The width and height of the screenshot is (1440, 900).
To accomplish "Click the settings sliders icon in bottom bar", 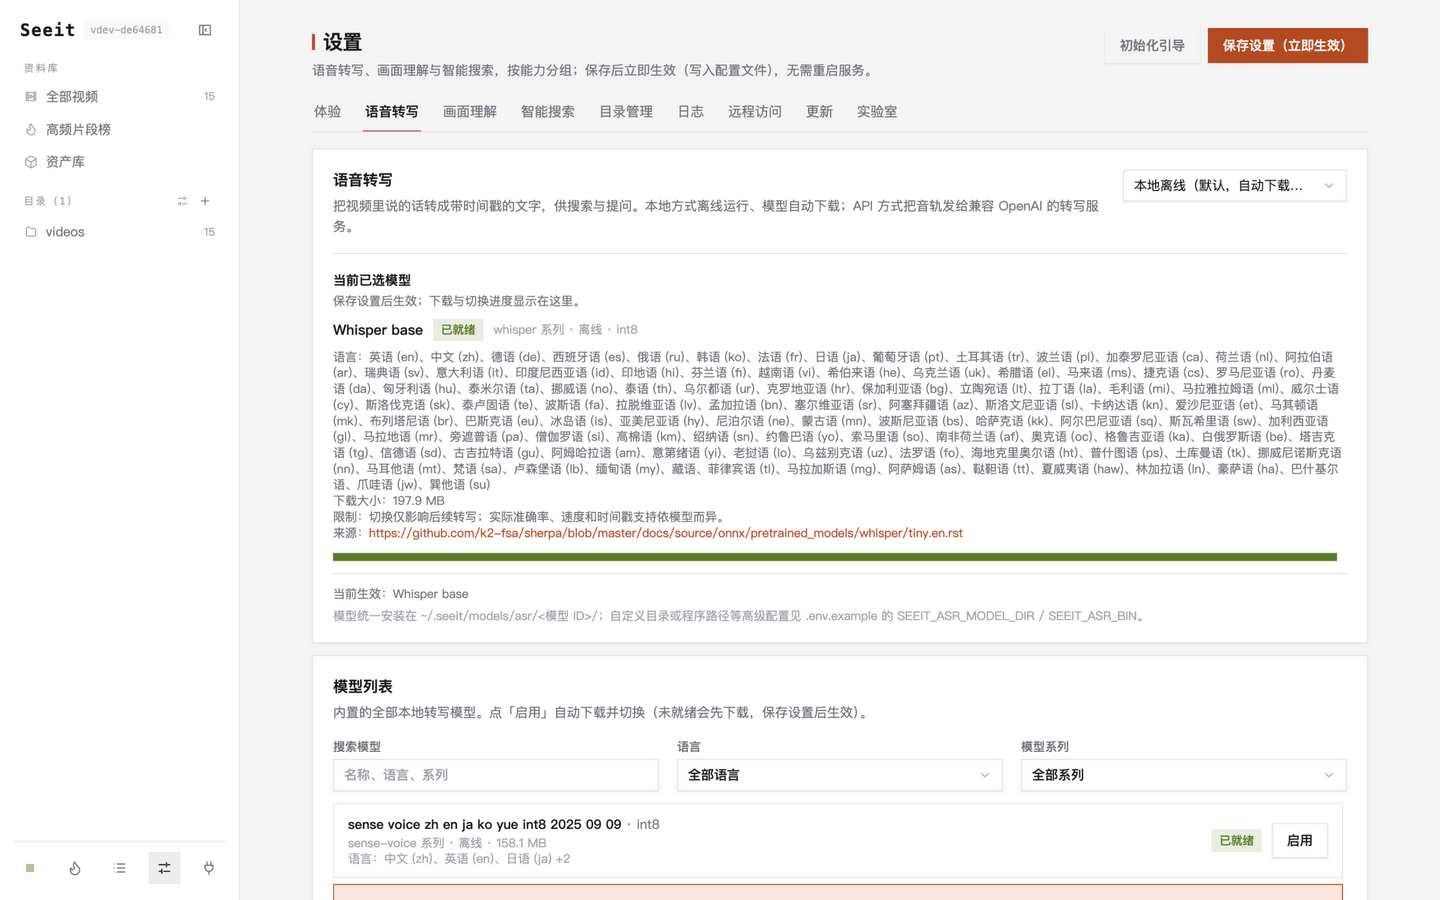I will [164, 868].
